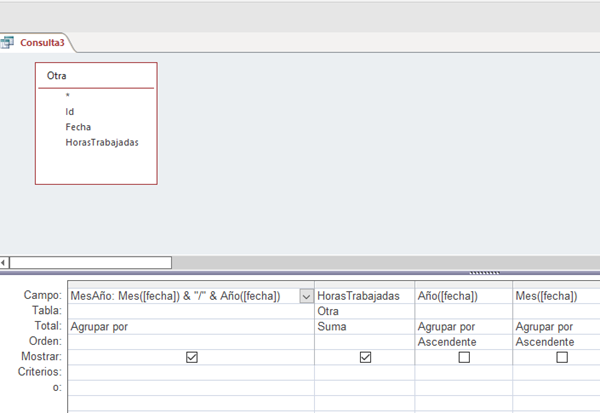The height and width of the screenshot is (413, 600).
Task: Select the asterisk all-fields row in Otra
Action: 67,96
